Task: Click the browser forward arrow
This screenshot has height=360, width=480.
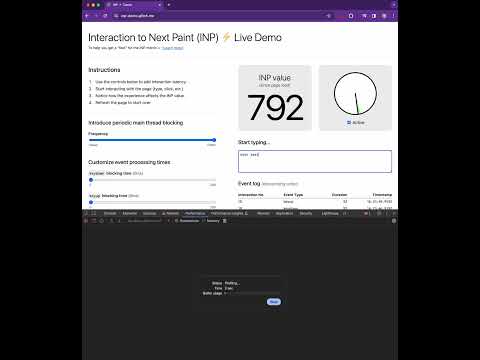Action: 96,16
